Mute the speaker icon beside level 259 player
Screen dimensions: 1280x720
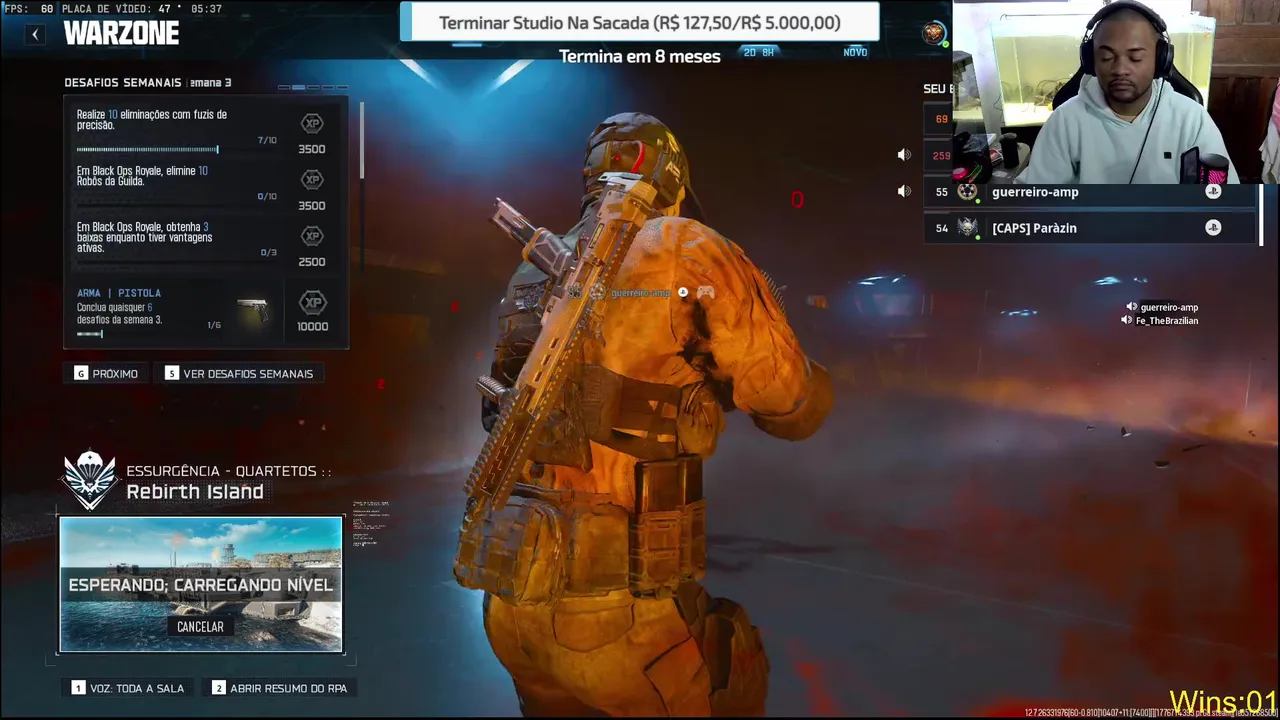(x=904, y=155)
